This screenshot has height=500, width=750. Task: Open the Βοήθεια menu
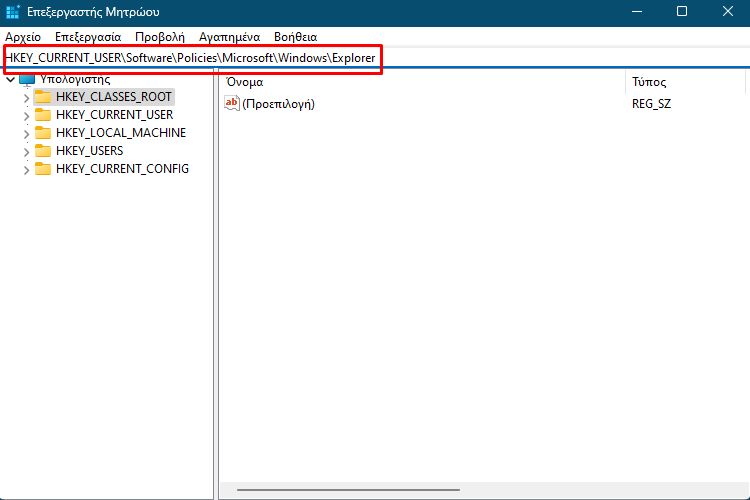pos(296,37)
